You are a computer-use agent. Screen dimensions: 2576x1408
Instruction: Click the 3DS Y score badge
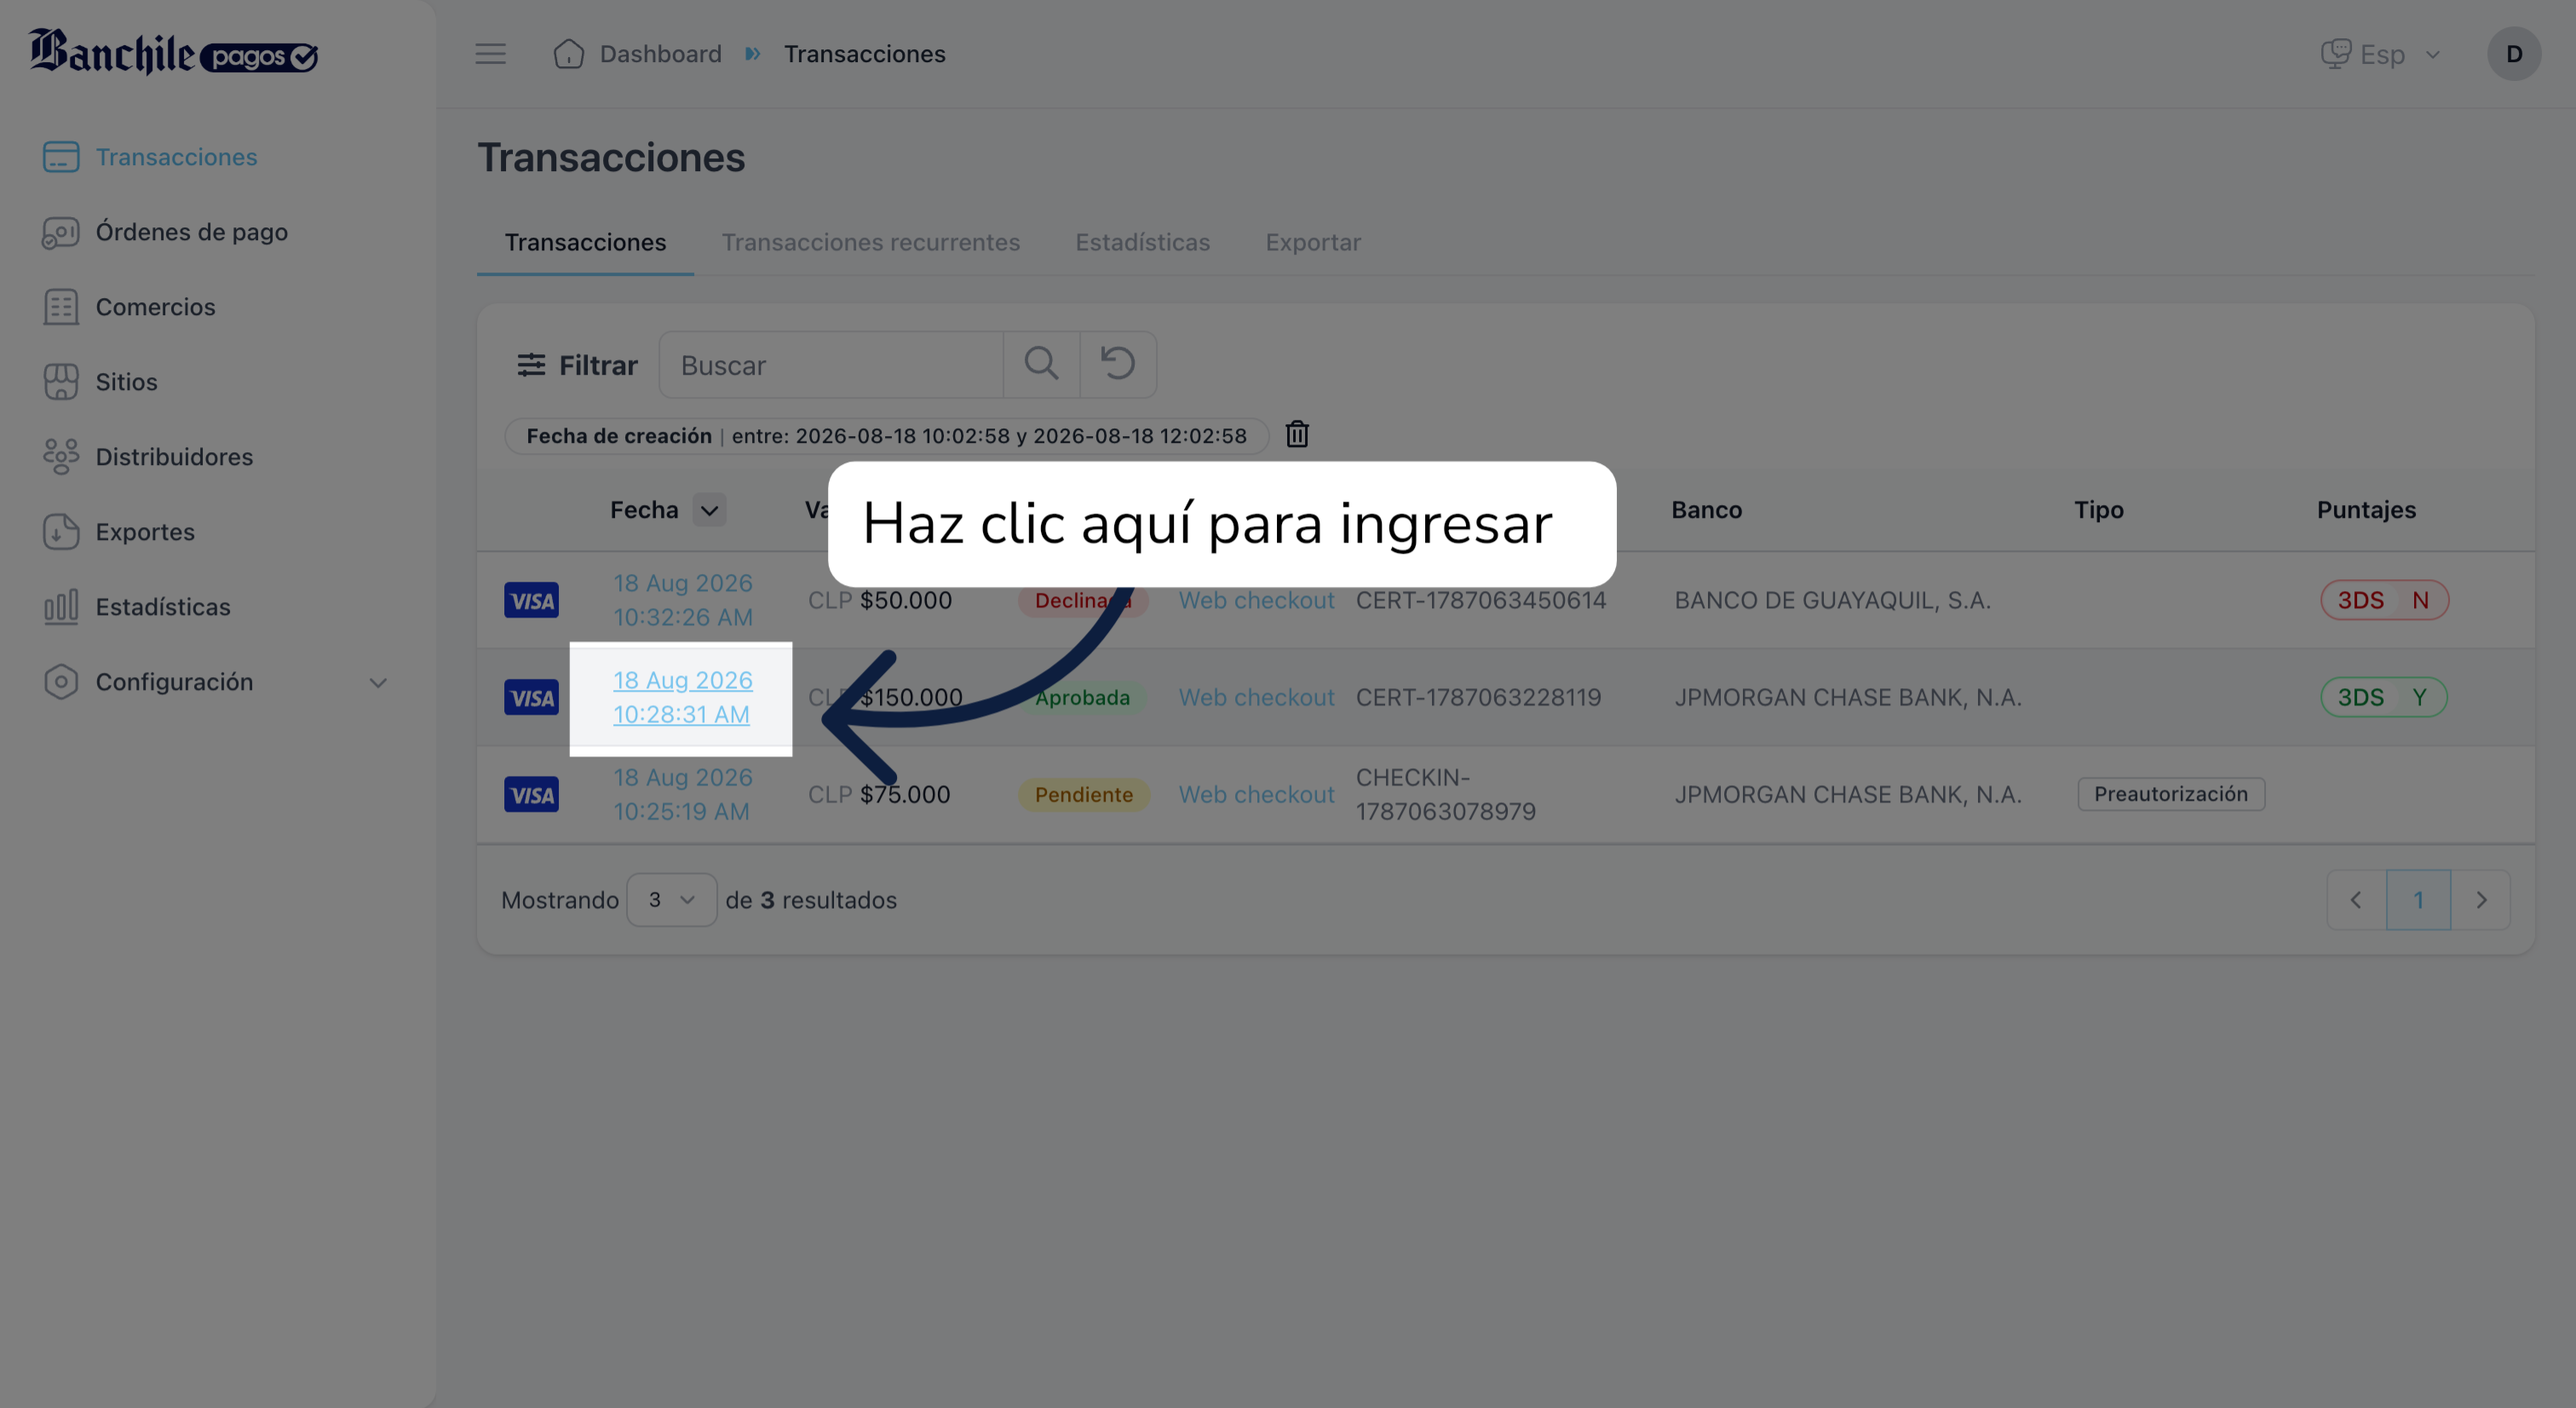2383,697
